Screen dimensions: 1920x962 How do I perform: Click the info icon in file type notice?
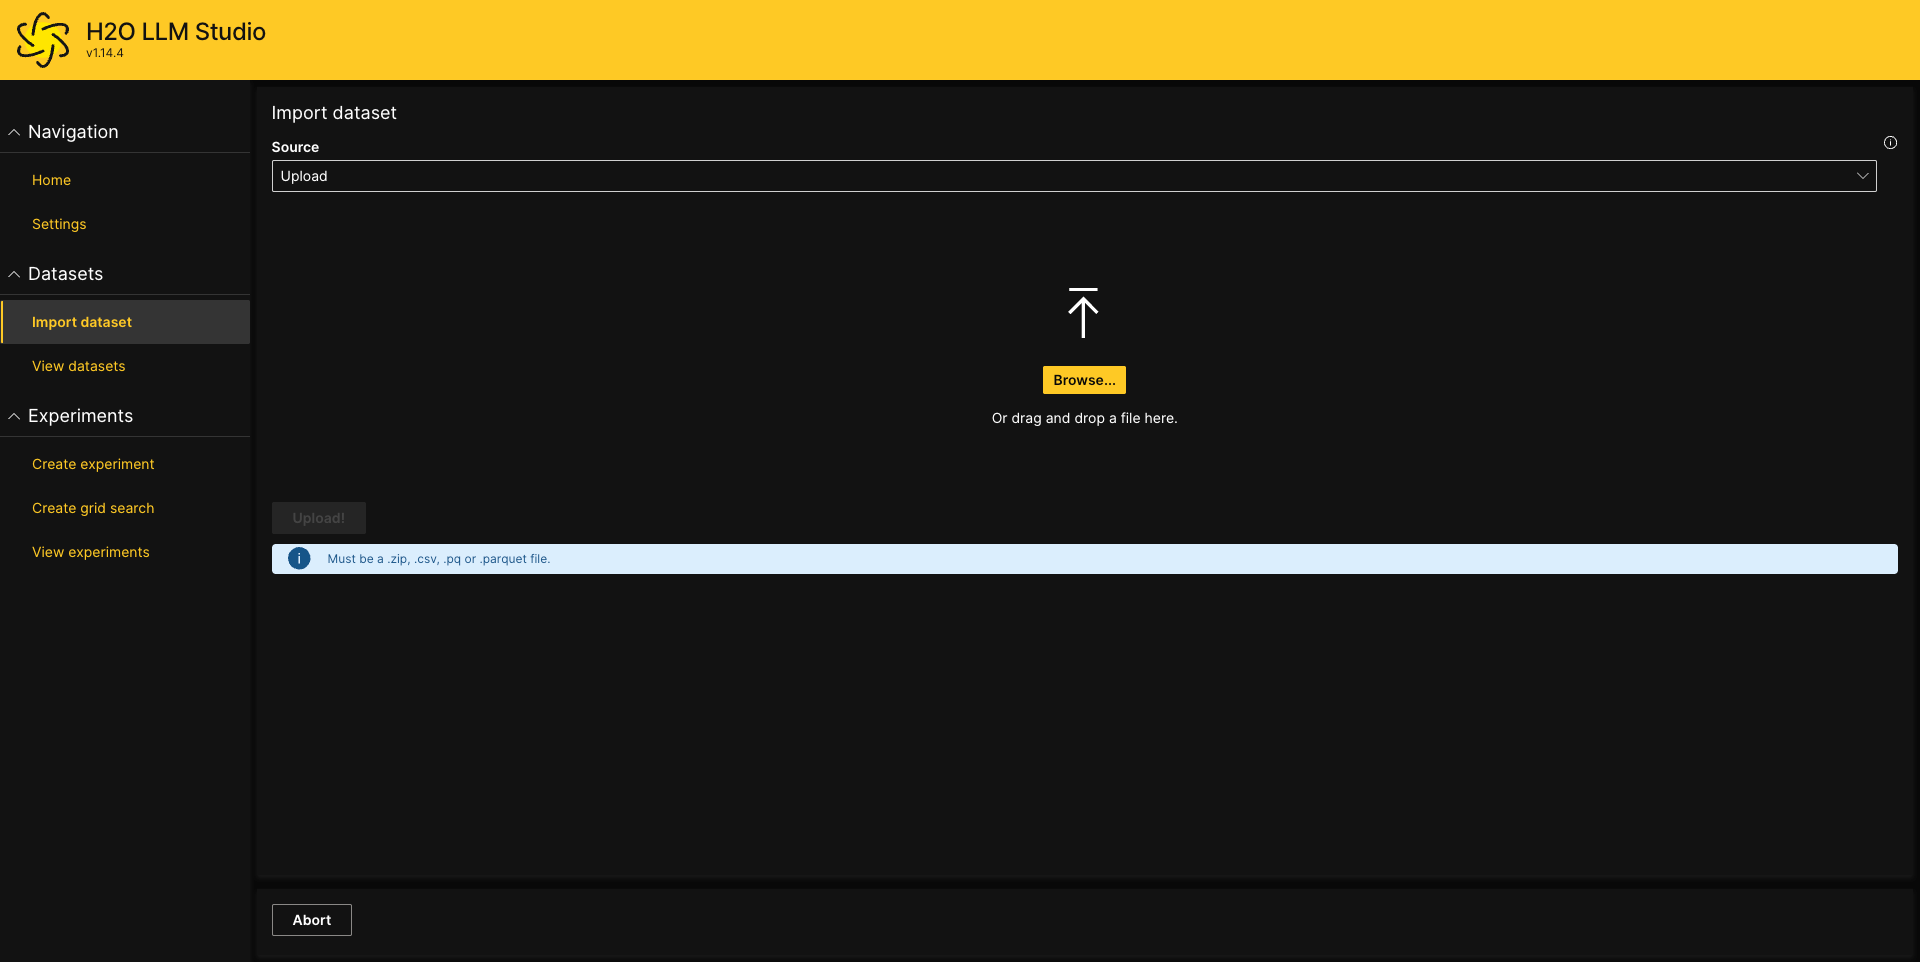(299, 559)
